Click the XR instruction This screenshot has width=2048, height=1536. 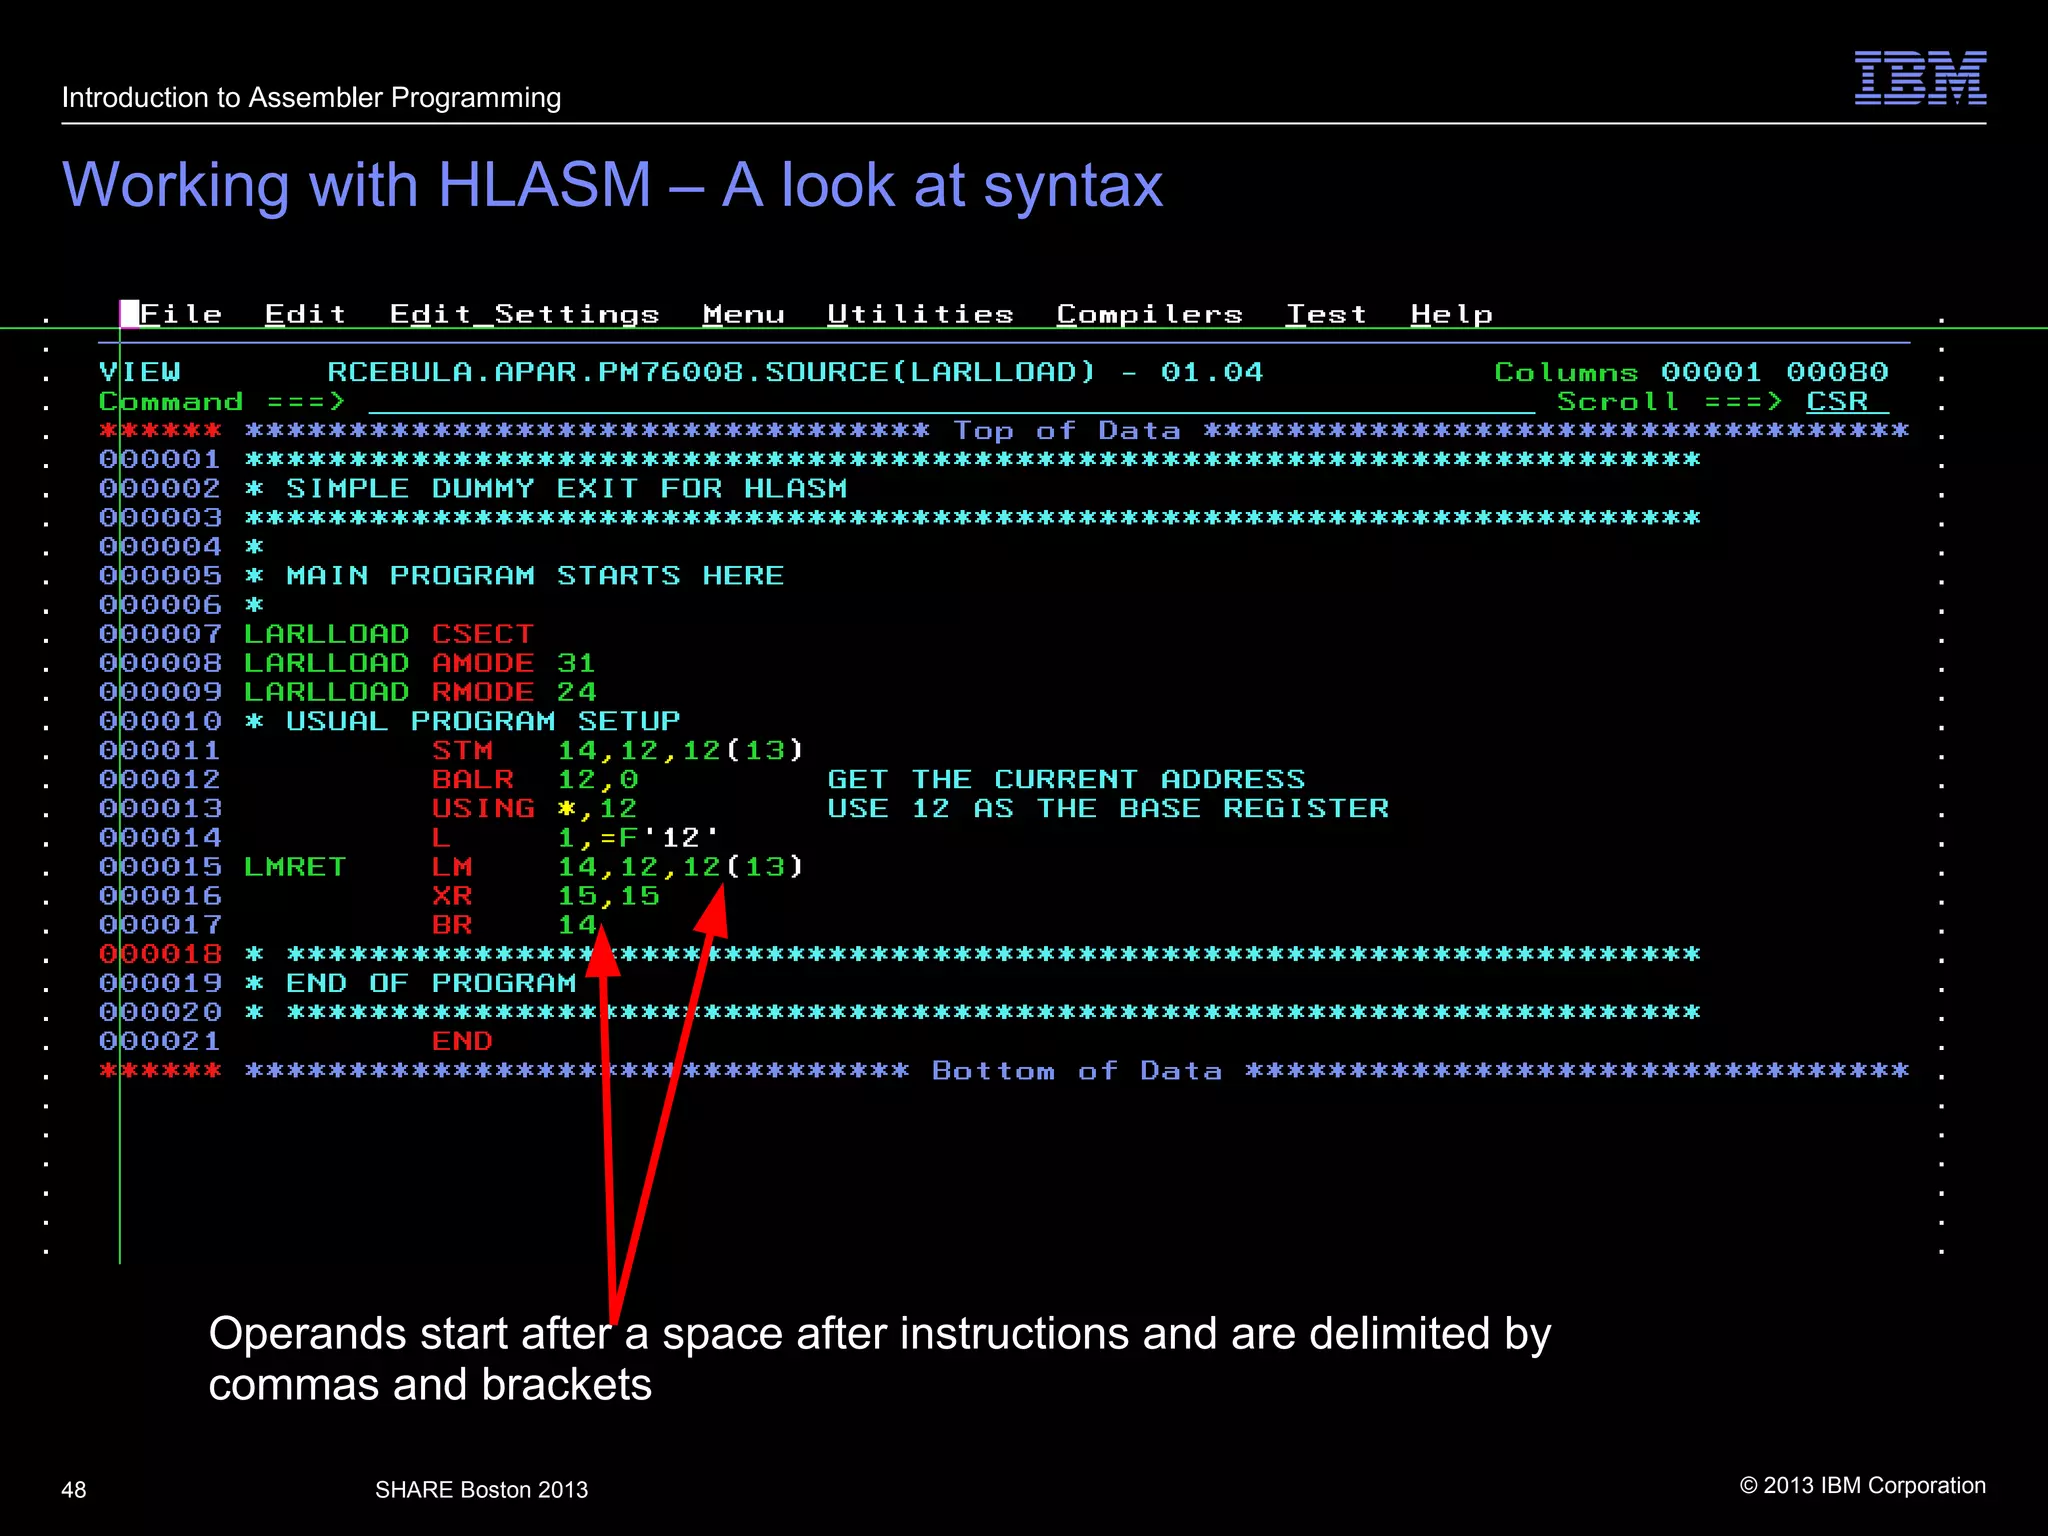click(x=452, y=895)
